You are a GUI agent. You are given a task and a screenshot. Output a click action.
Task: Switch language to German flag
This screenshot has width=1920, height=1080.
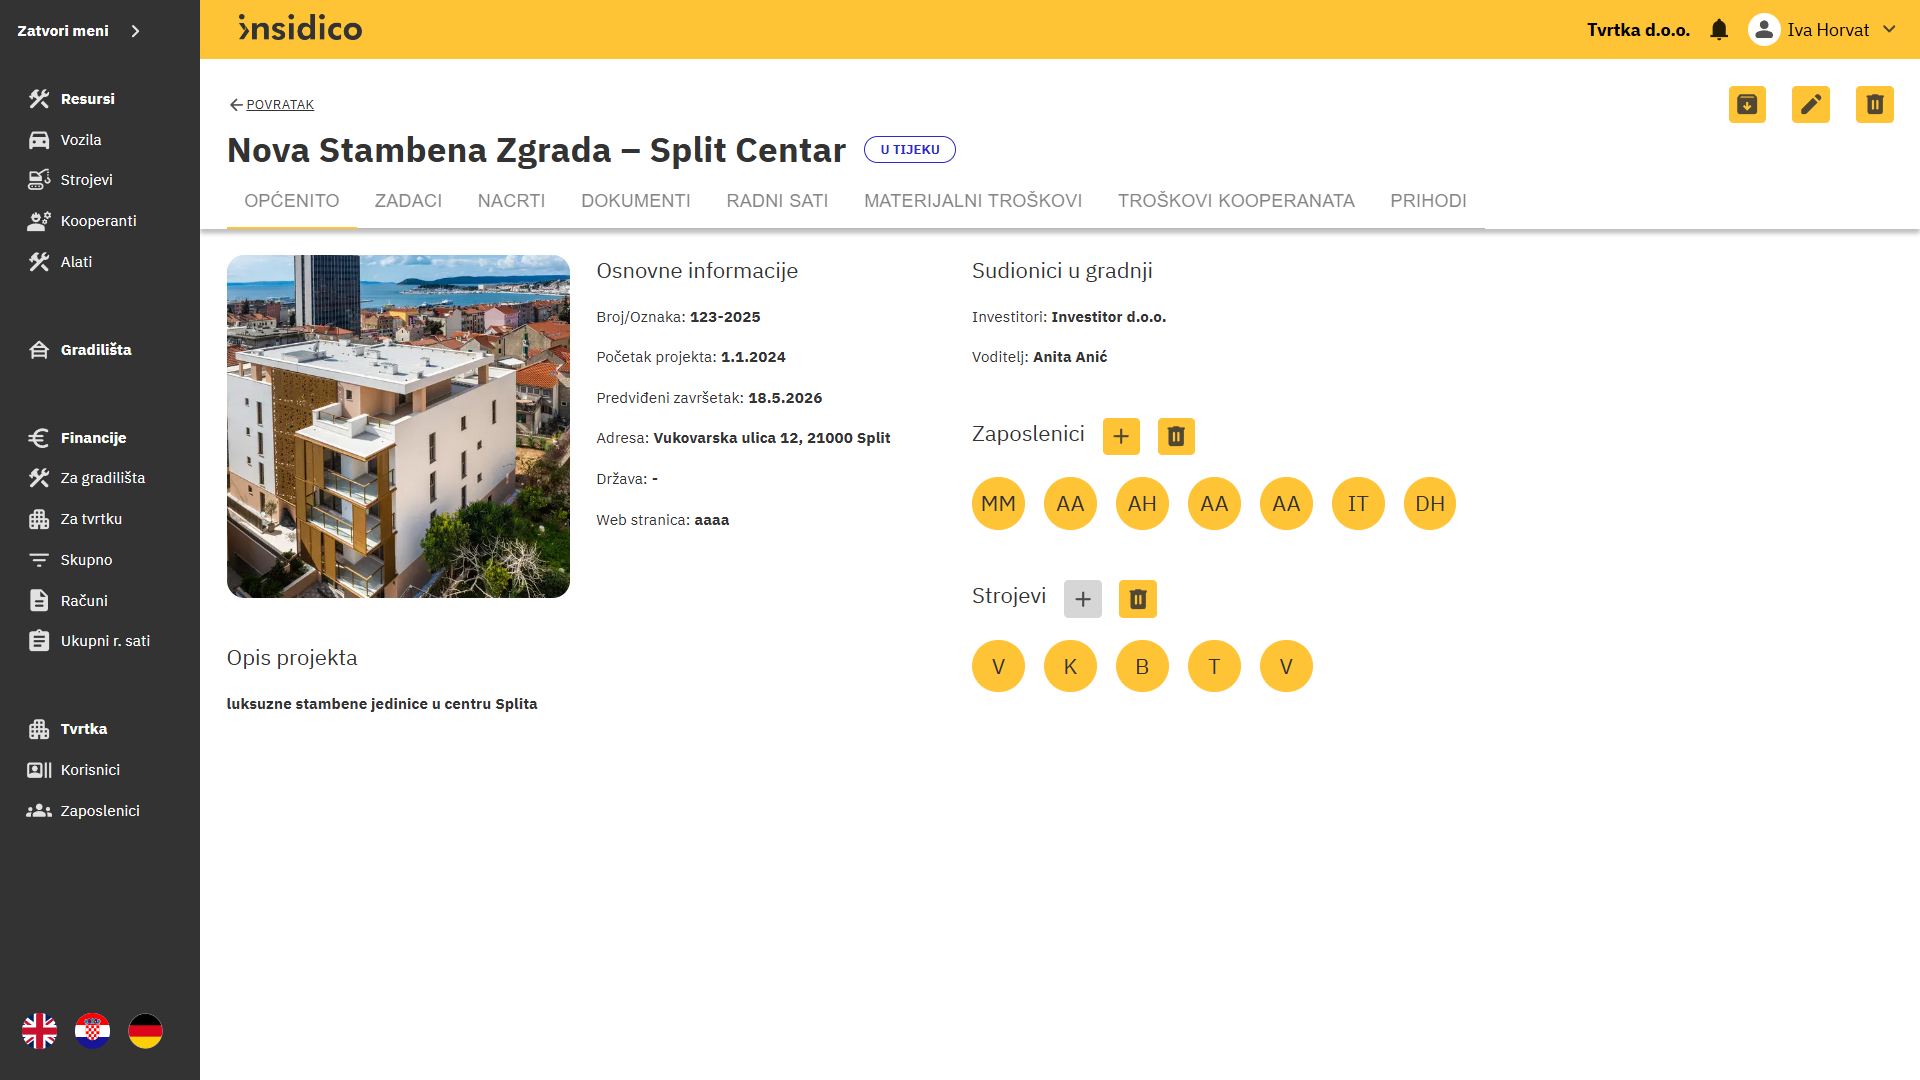tap(146, 1031)
